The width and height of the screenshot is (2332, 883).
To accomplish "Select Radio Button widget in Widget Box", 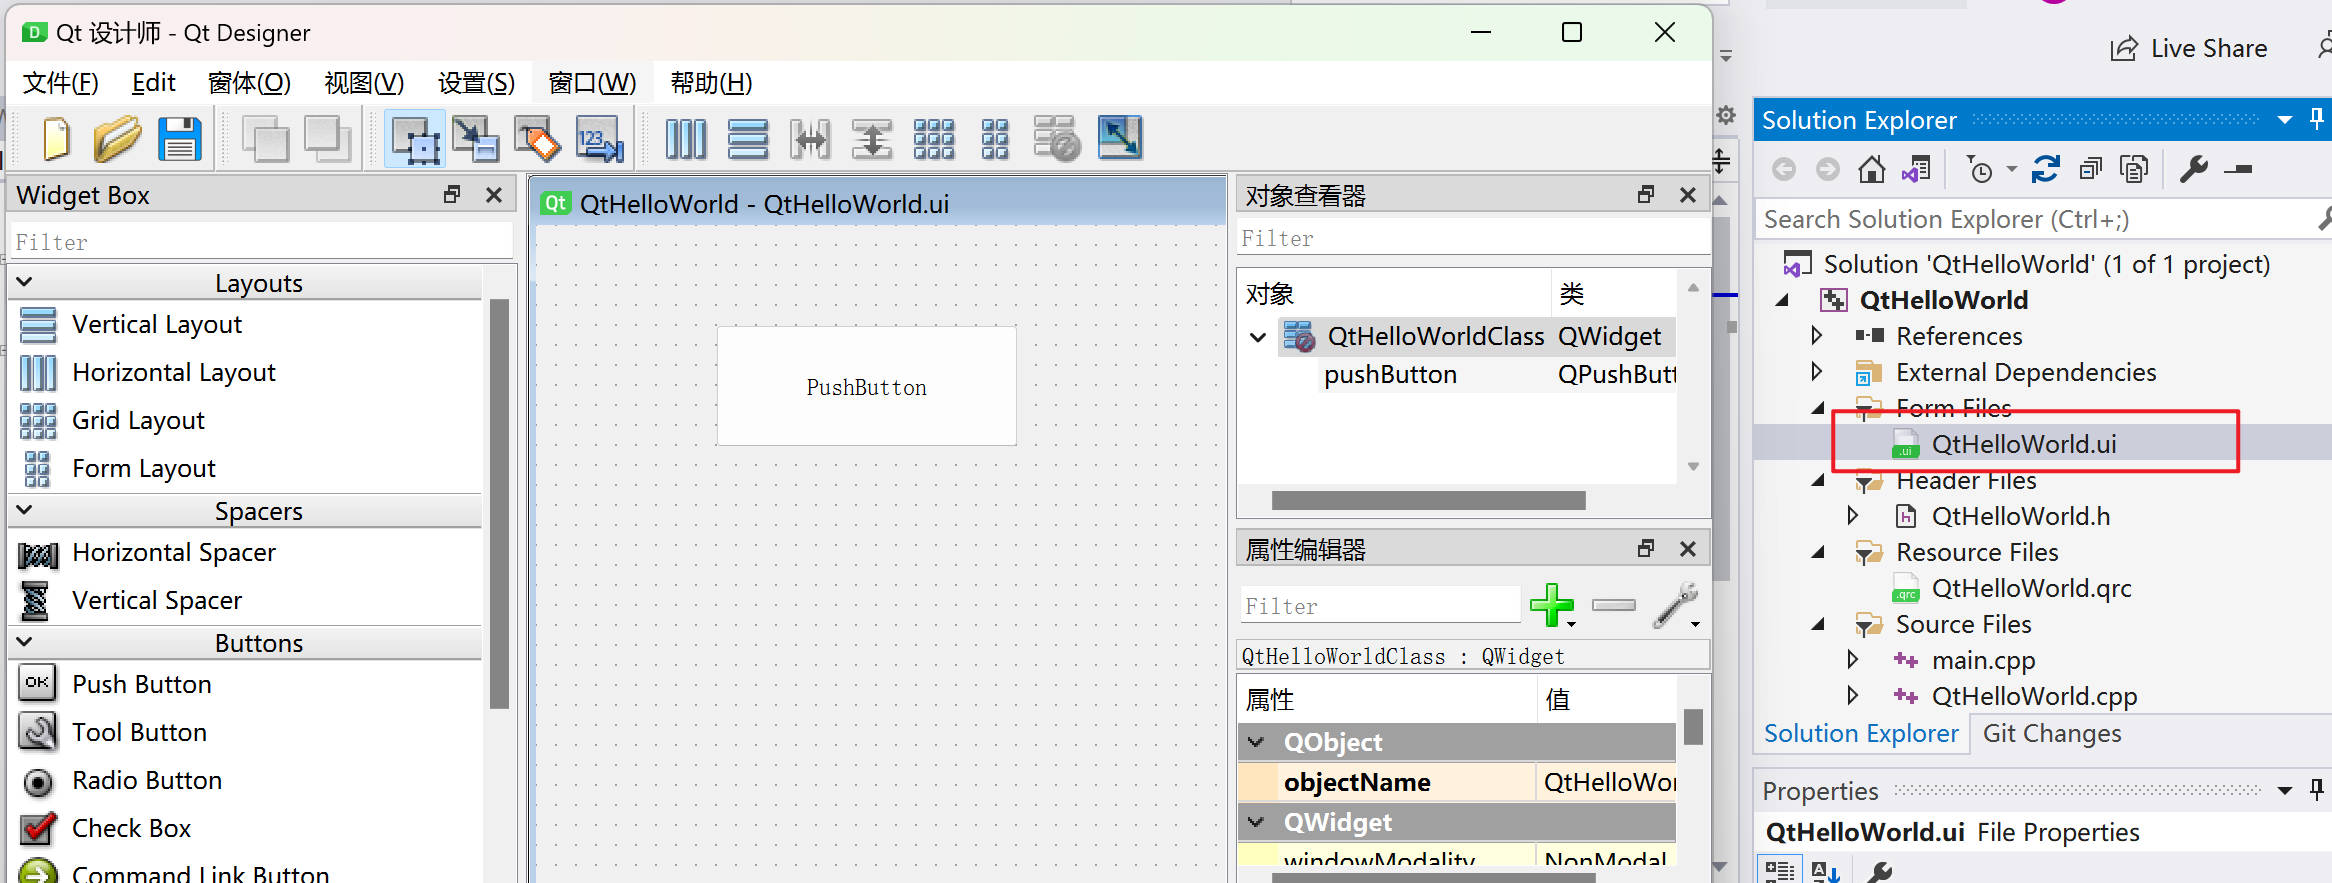I will pos(146,780).
